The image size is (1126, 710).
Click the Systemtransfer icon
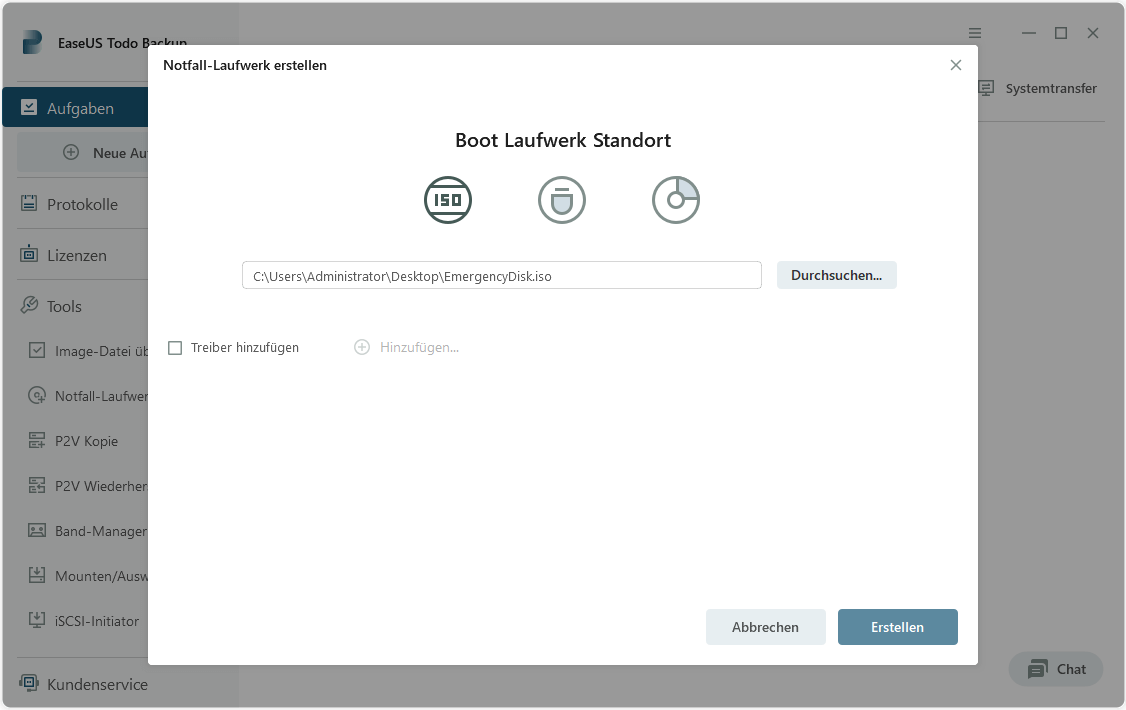(x=986, y=88)
